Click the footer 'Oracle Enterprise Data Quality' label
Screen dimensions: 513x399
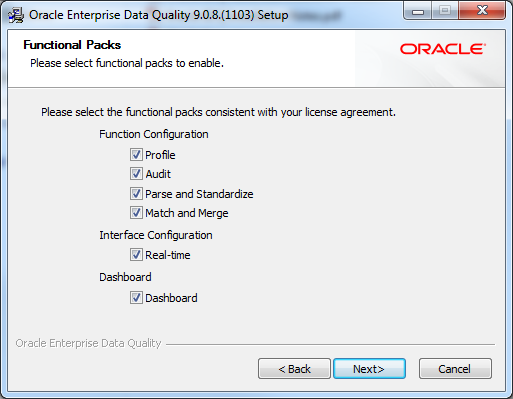[88, 343]
